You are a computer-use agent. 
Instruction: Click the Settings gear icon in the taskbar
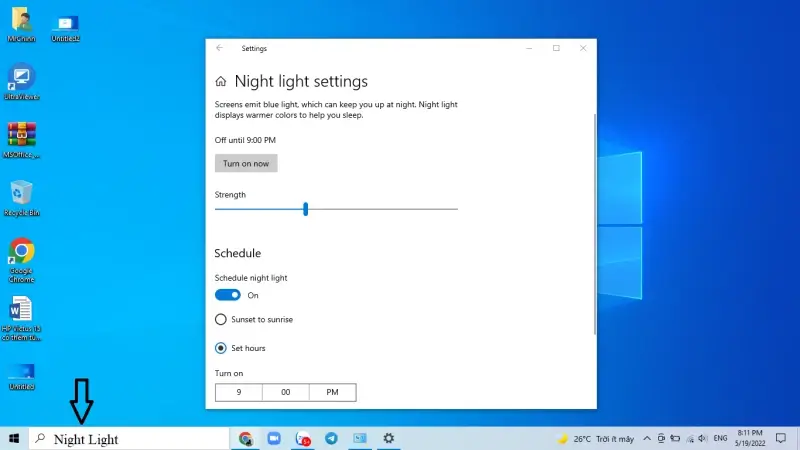coord(388,438)
